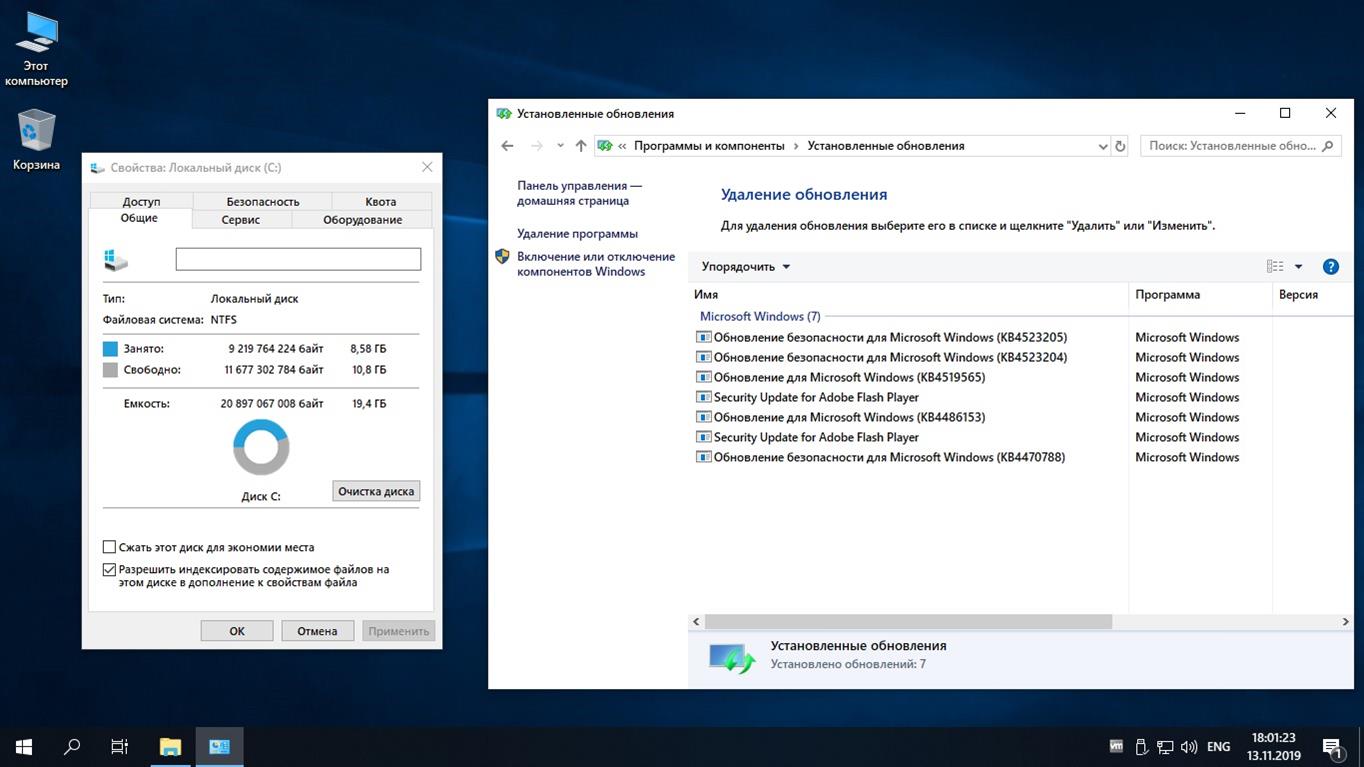This screenshot has height=767, width=1364.
Task: Open the volume icon in system tray
Action: [x=1189, y=746]
